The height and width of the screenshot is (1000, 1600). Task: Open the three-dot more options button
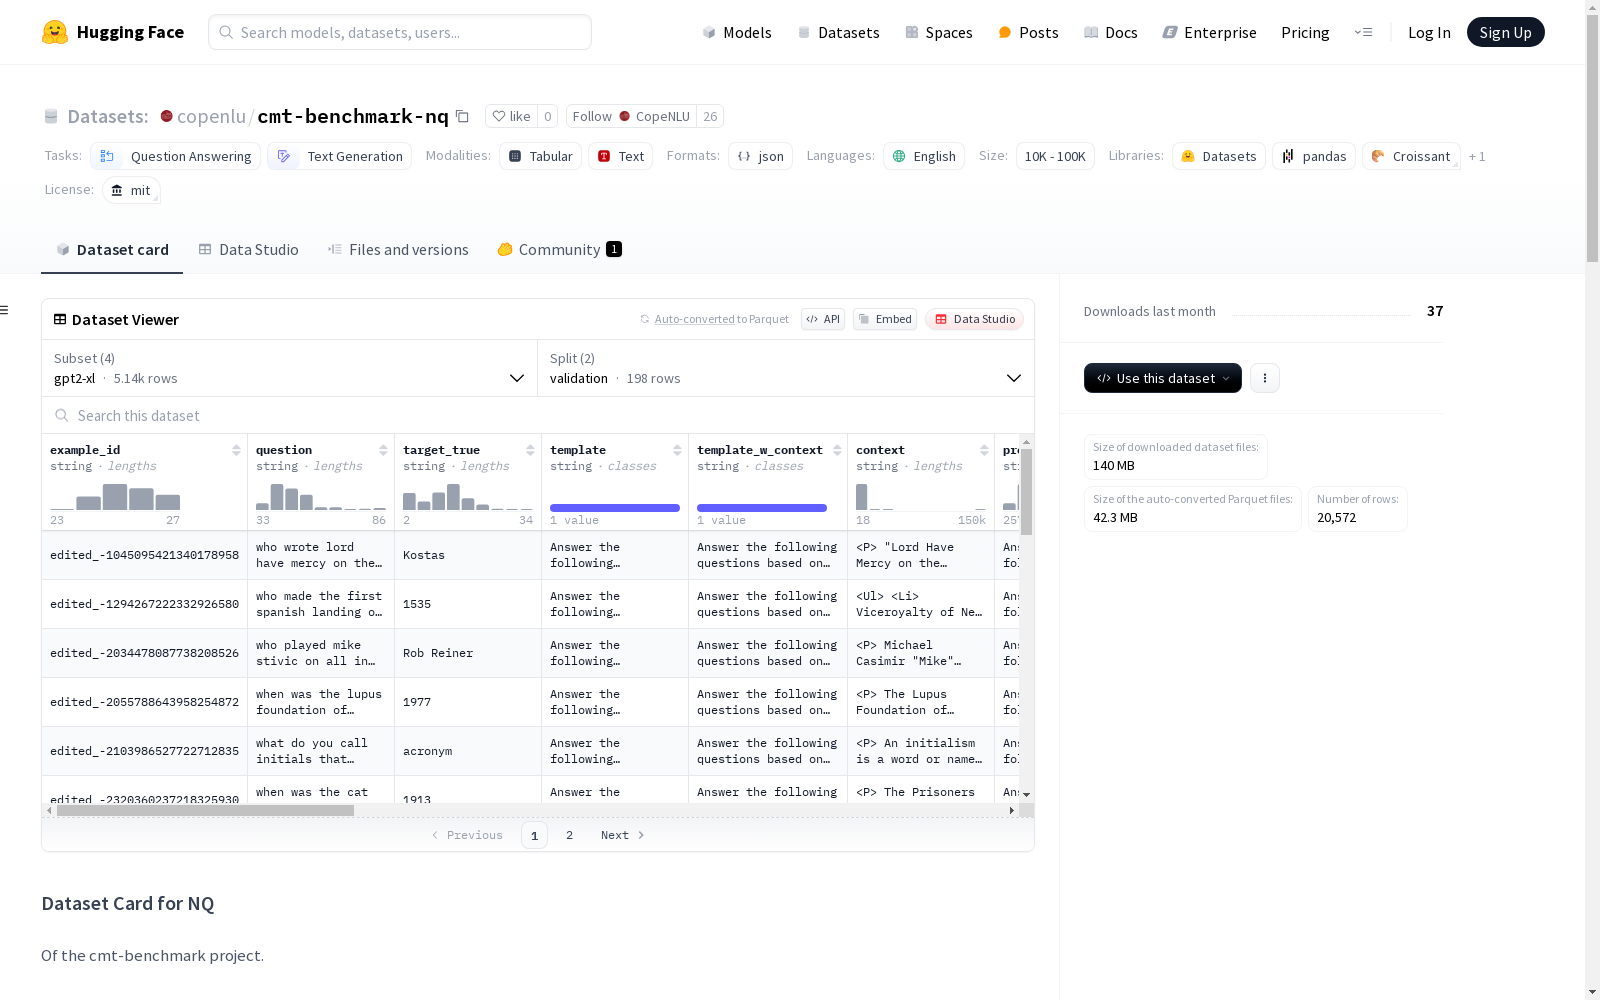tap(1265, 378)
